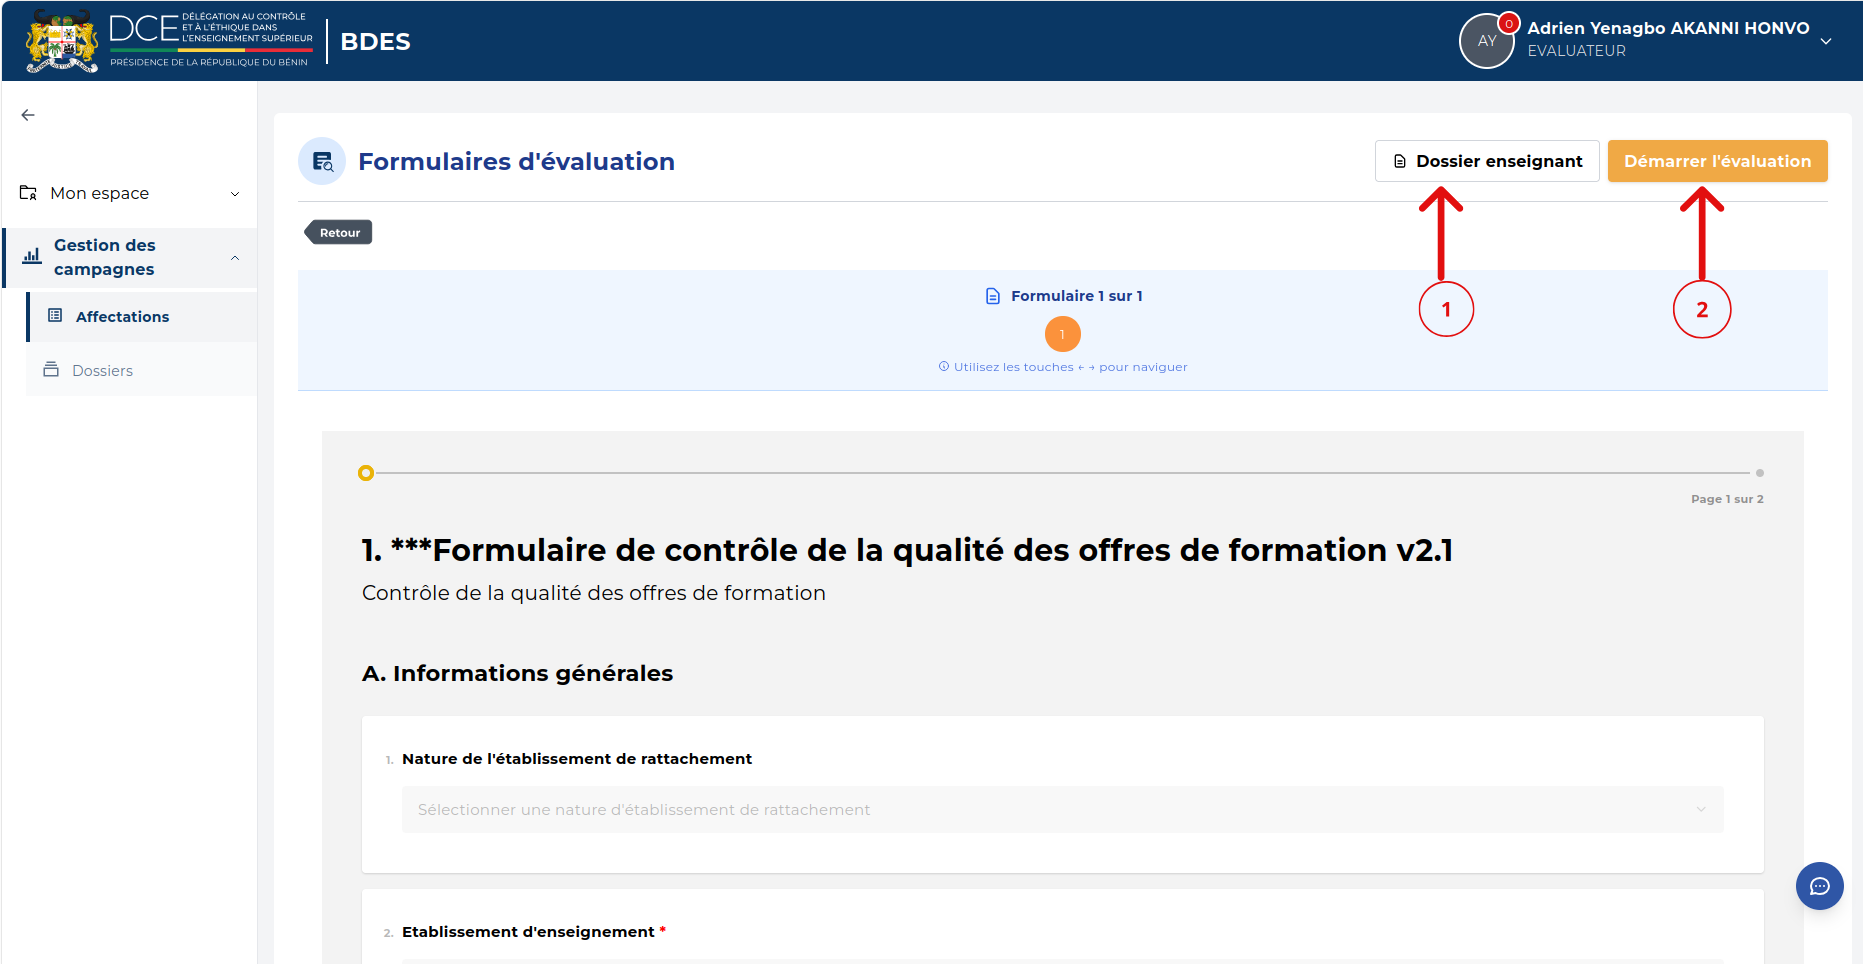Expand the user account menu chevron
The height and width of the screenshot is (964, 1863).
point(1826,41)
